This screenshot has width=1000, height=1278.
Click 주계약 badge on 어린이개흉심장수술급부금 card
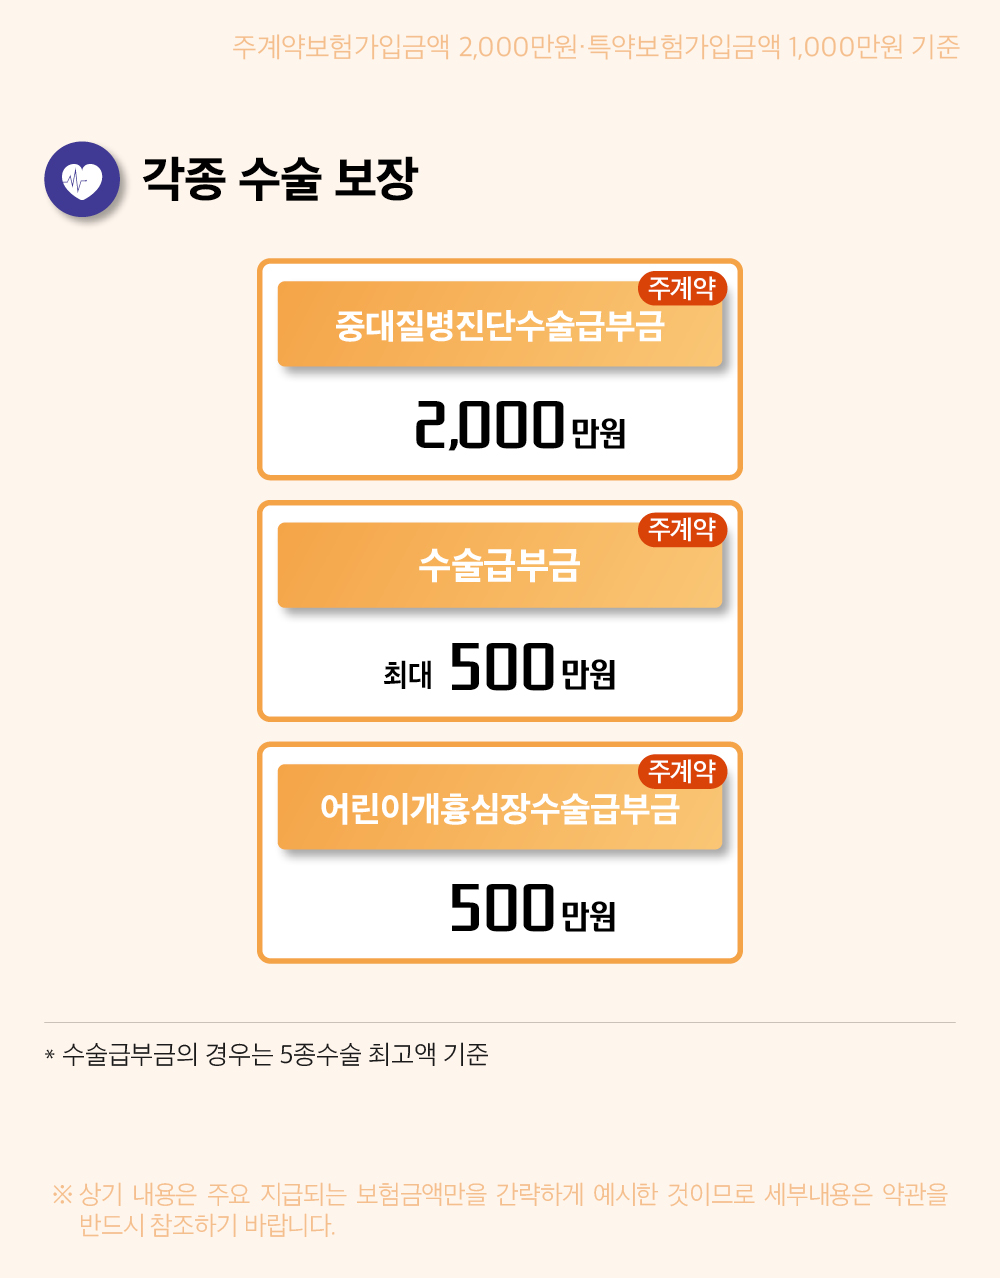682,771
